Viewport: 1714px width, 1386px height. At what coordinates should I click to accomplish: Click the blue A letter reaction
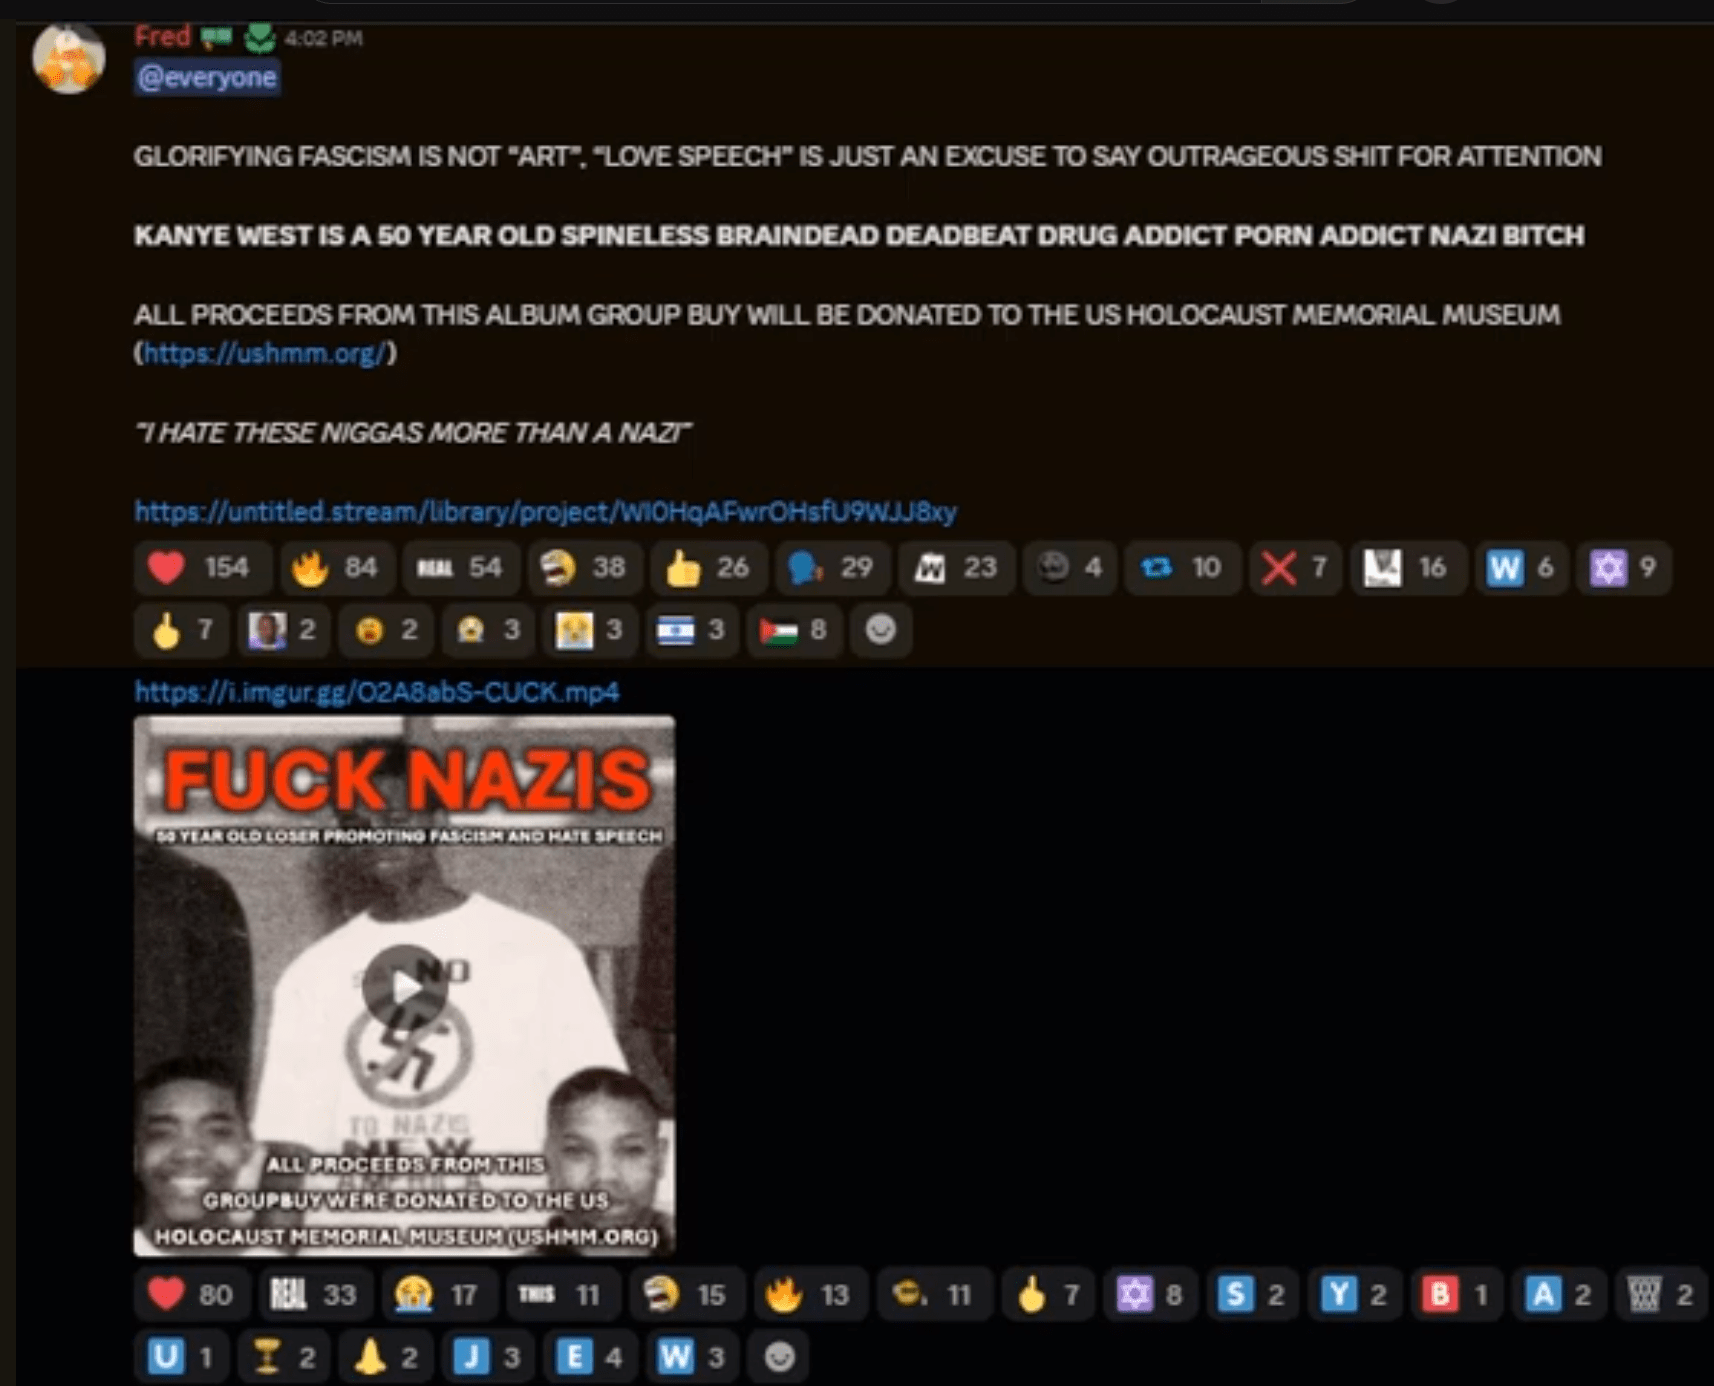[x=1559, y=1295]
